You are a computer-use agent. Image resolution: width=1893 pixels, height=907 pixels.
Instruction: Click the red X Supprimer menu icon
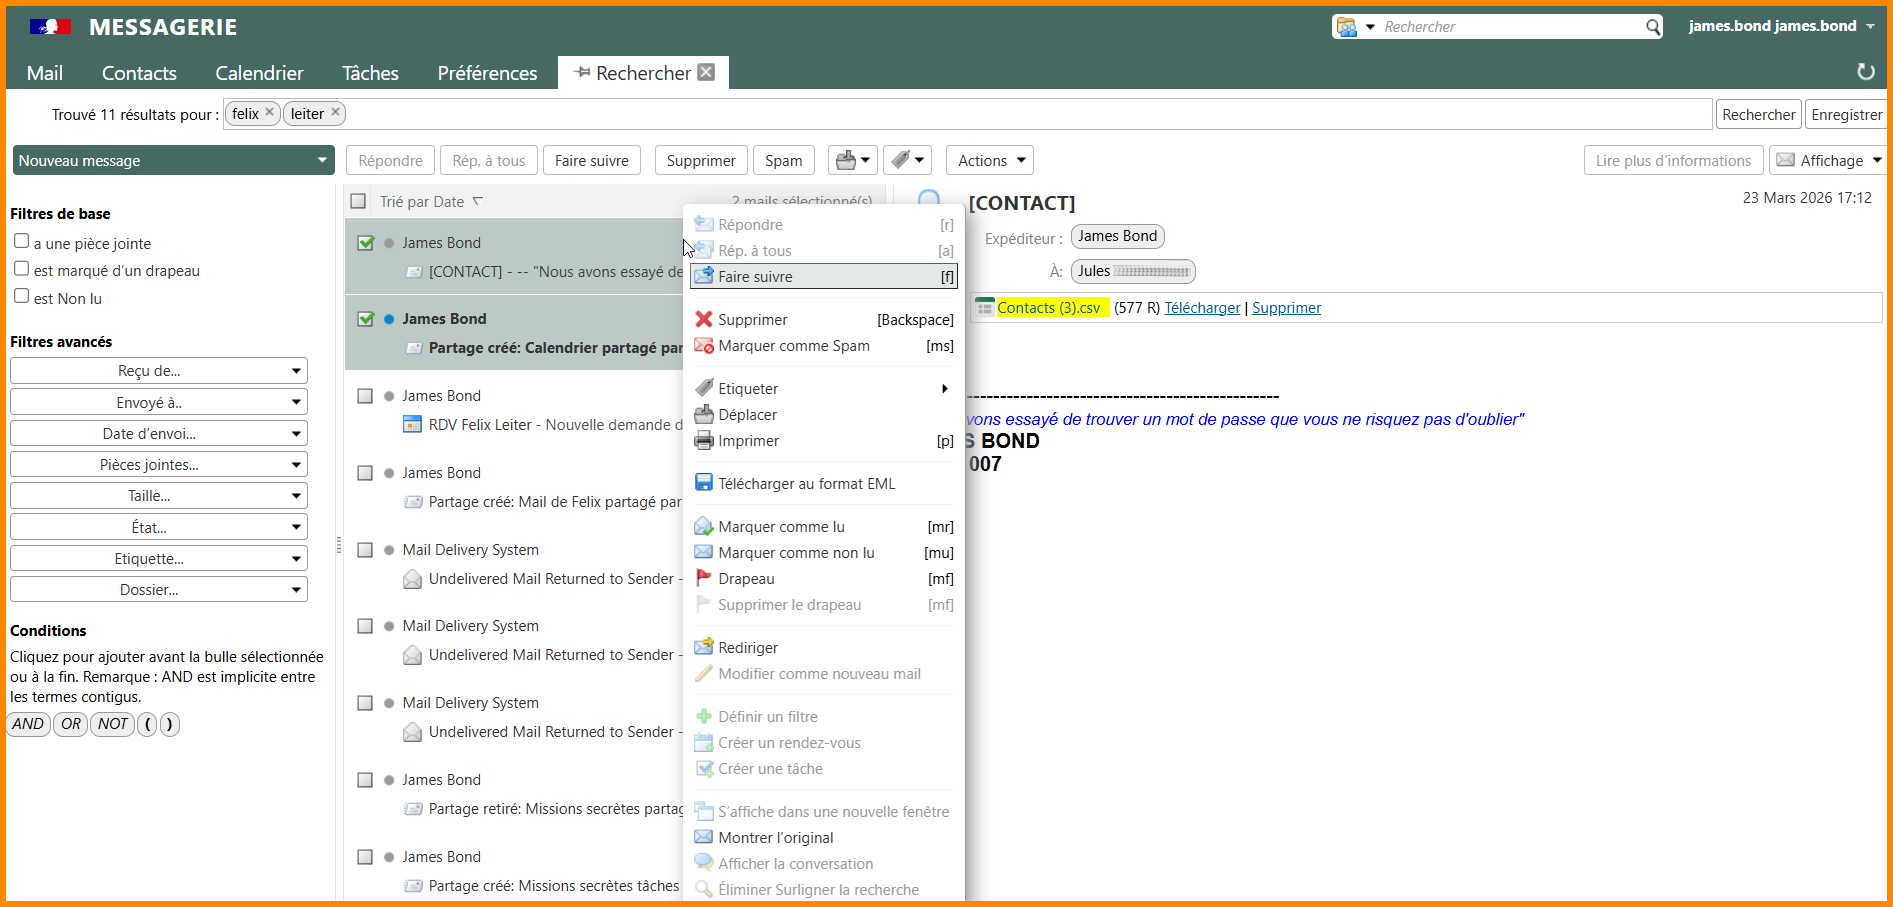tap(704, 319)
